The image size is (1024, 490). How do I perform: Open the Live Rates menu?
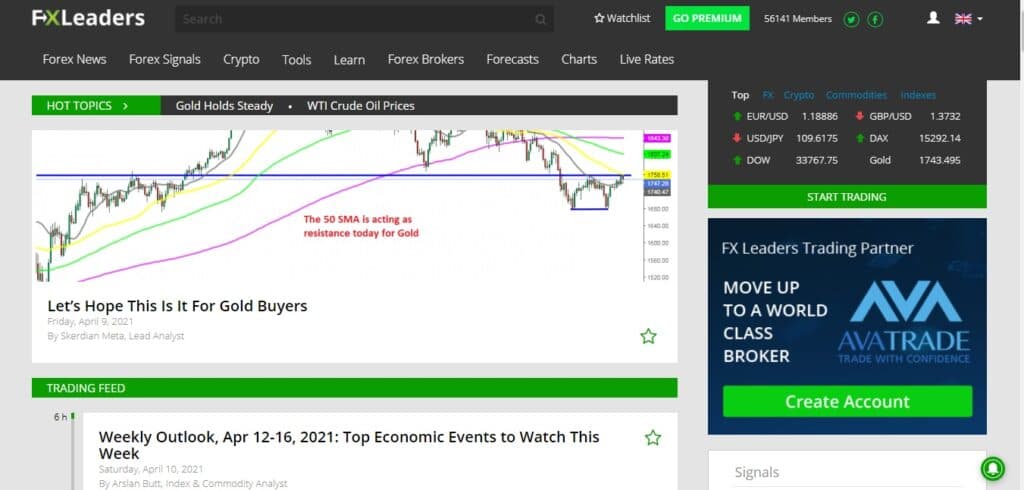pos(647,59)
